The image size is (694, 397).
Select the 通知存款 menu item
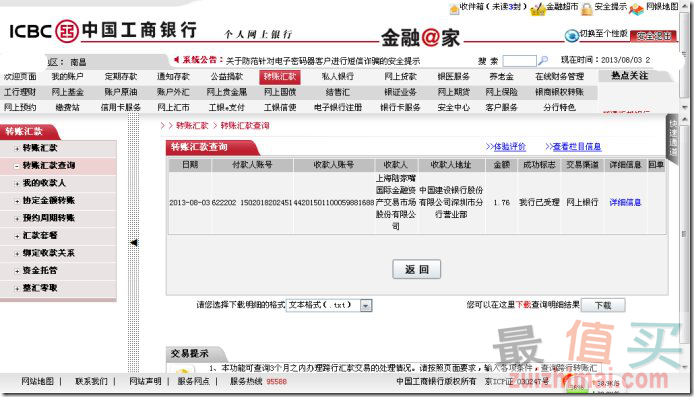coord(173,77)
